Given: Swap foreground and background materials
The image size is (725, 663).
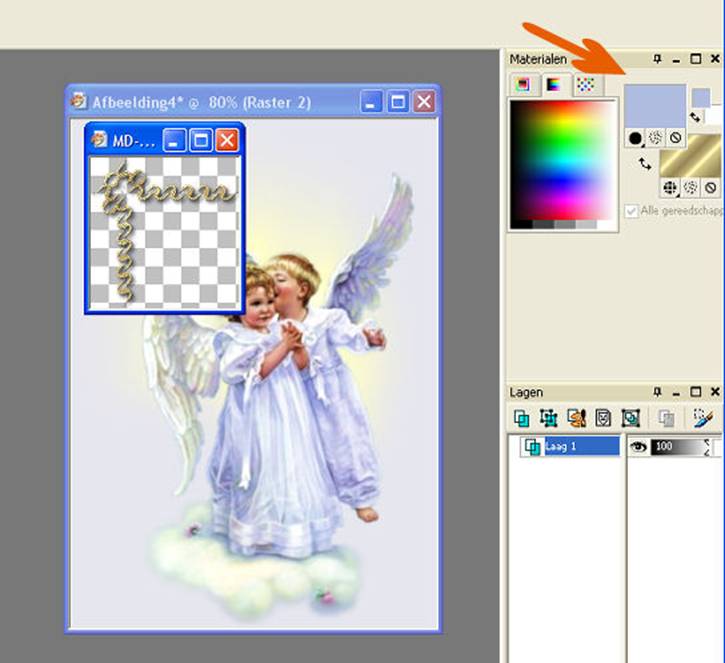Looking at the screenshot, I should (645, 164).
